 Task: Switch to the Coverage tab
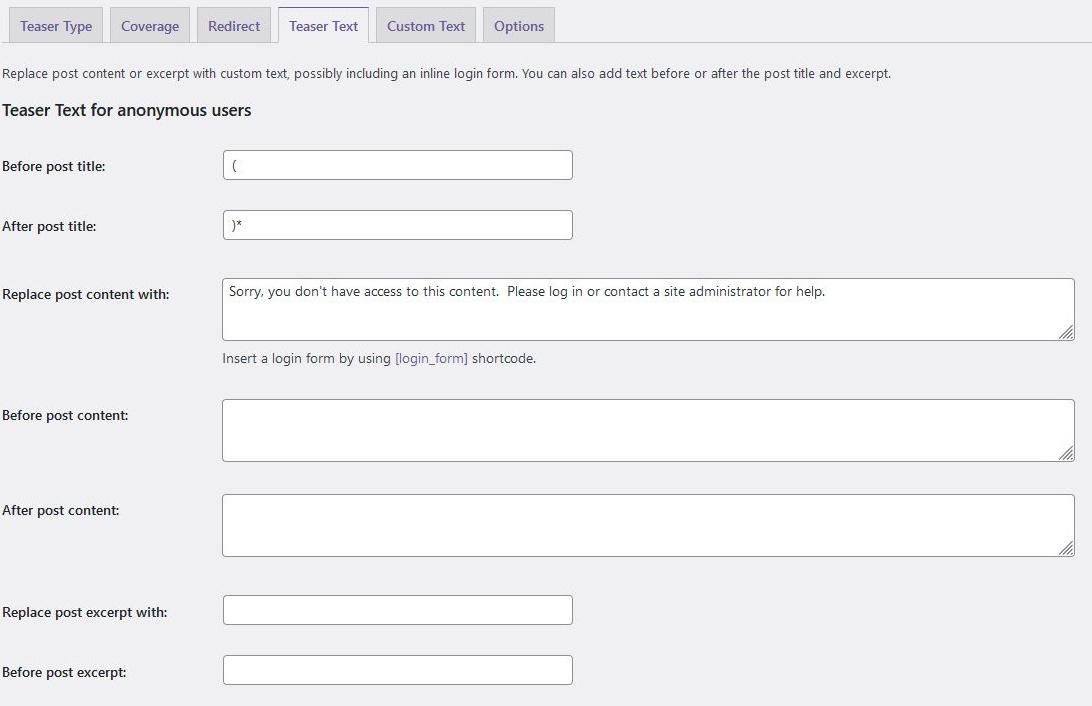[150, 26]
